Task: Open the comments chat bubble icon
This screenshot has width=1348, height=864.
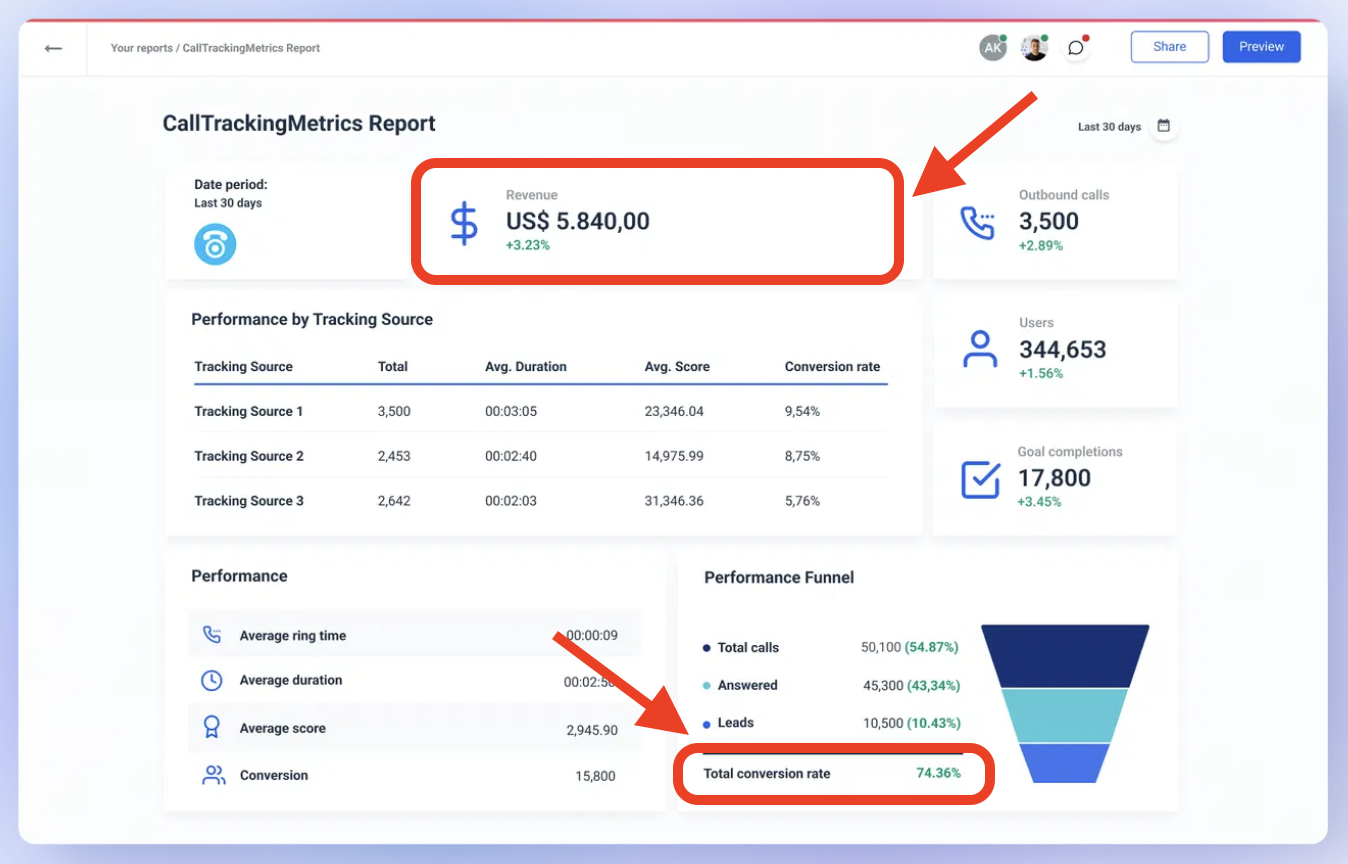Action: point(1076,48)
